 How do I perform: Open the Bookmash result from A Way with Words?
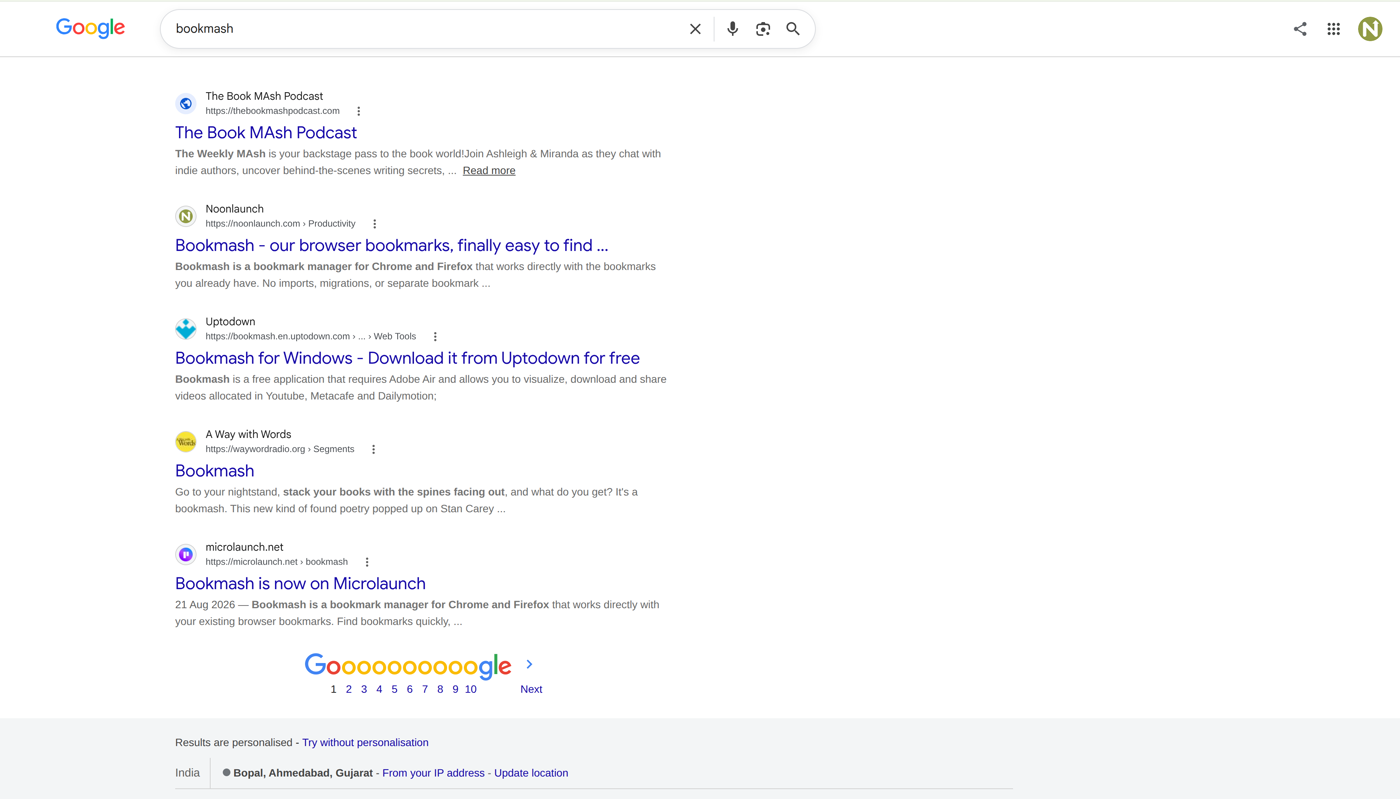pos(214,471)
